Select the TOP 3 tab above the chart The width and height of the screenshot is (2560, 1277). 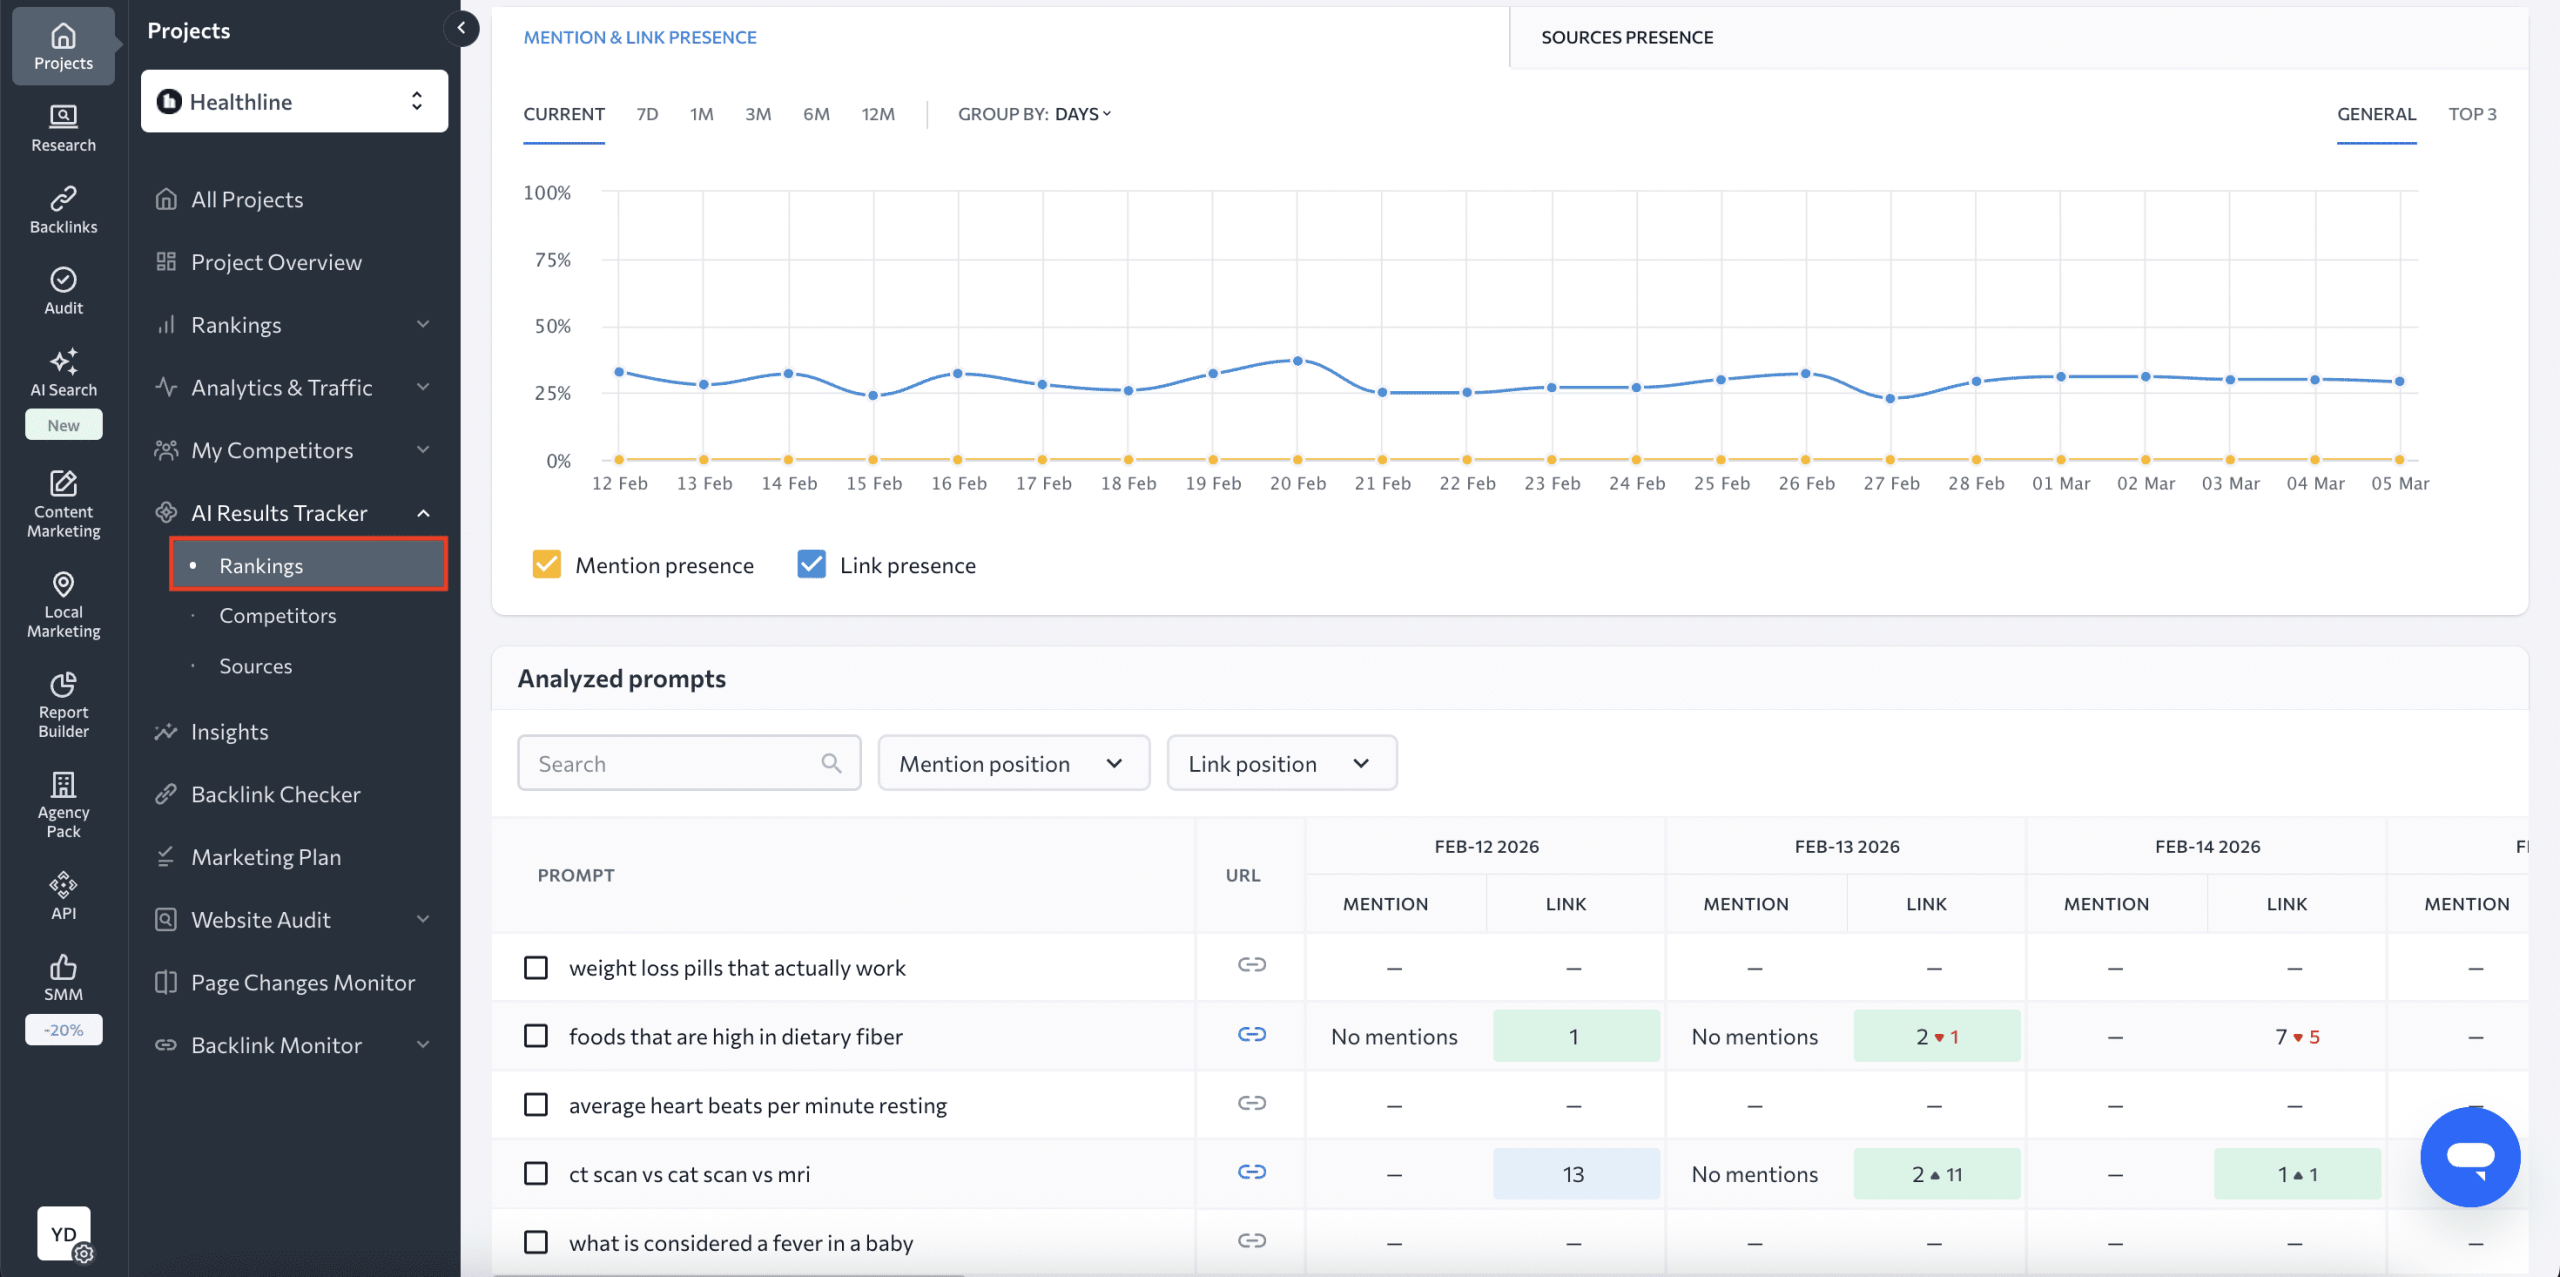[2472, 113]
